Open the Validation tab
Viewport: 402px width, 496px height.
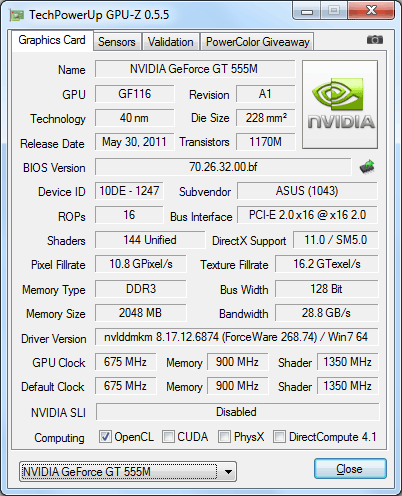click(171, 42)
